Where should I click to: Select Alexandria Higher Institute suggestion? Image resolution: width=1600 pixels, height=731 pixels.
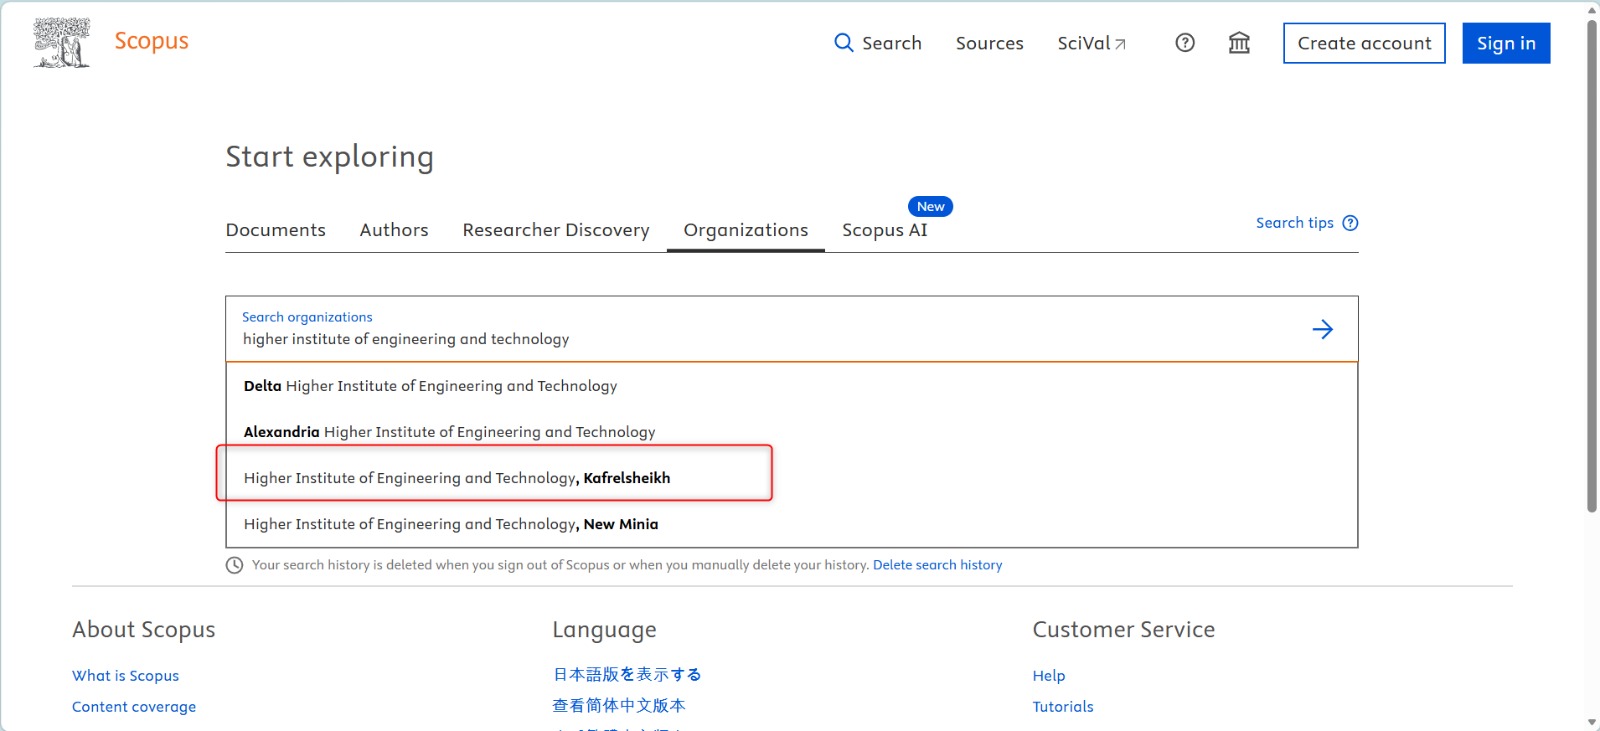coord(791,432)
